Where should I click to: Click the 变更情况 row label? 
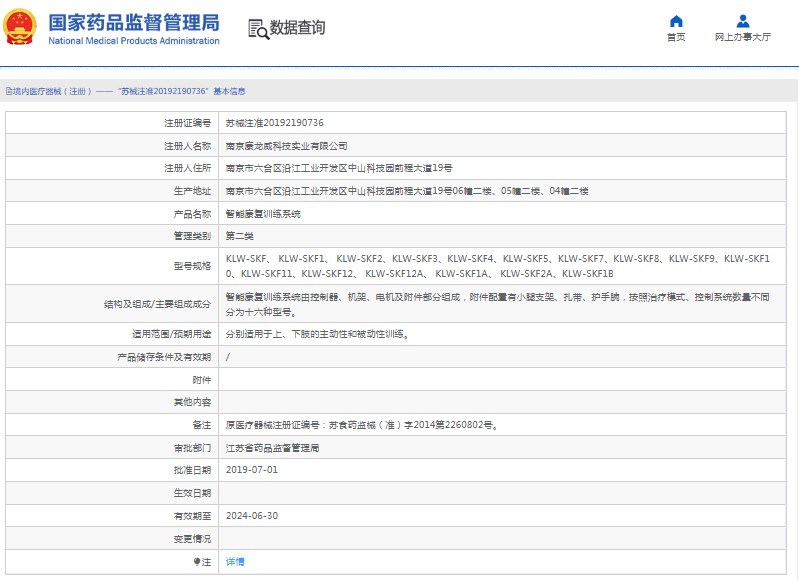(192, 539)
